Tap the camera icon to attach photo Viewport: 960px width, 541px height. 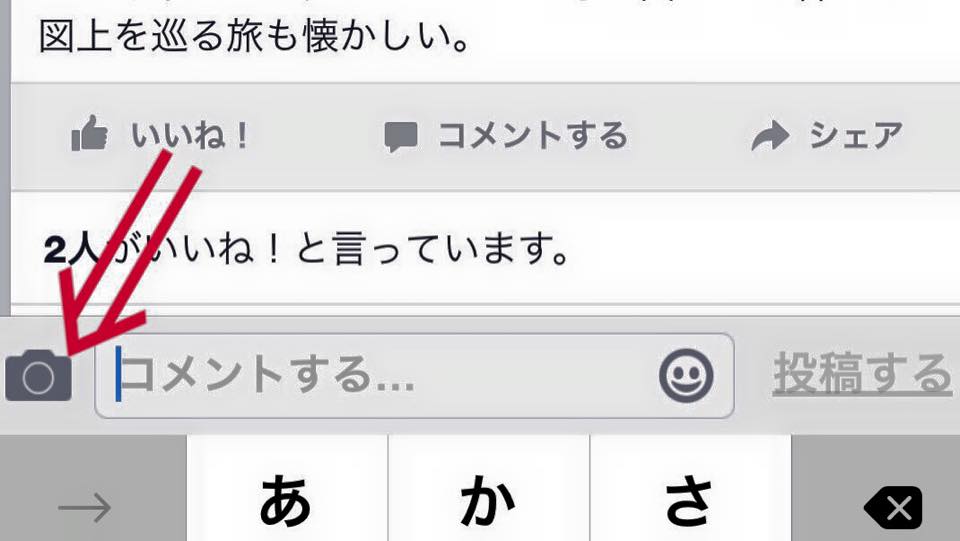click(x=39, y=375)
